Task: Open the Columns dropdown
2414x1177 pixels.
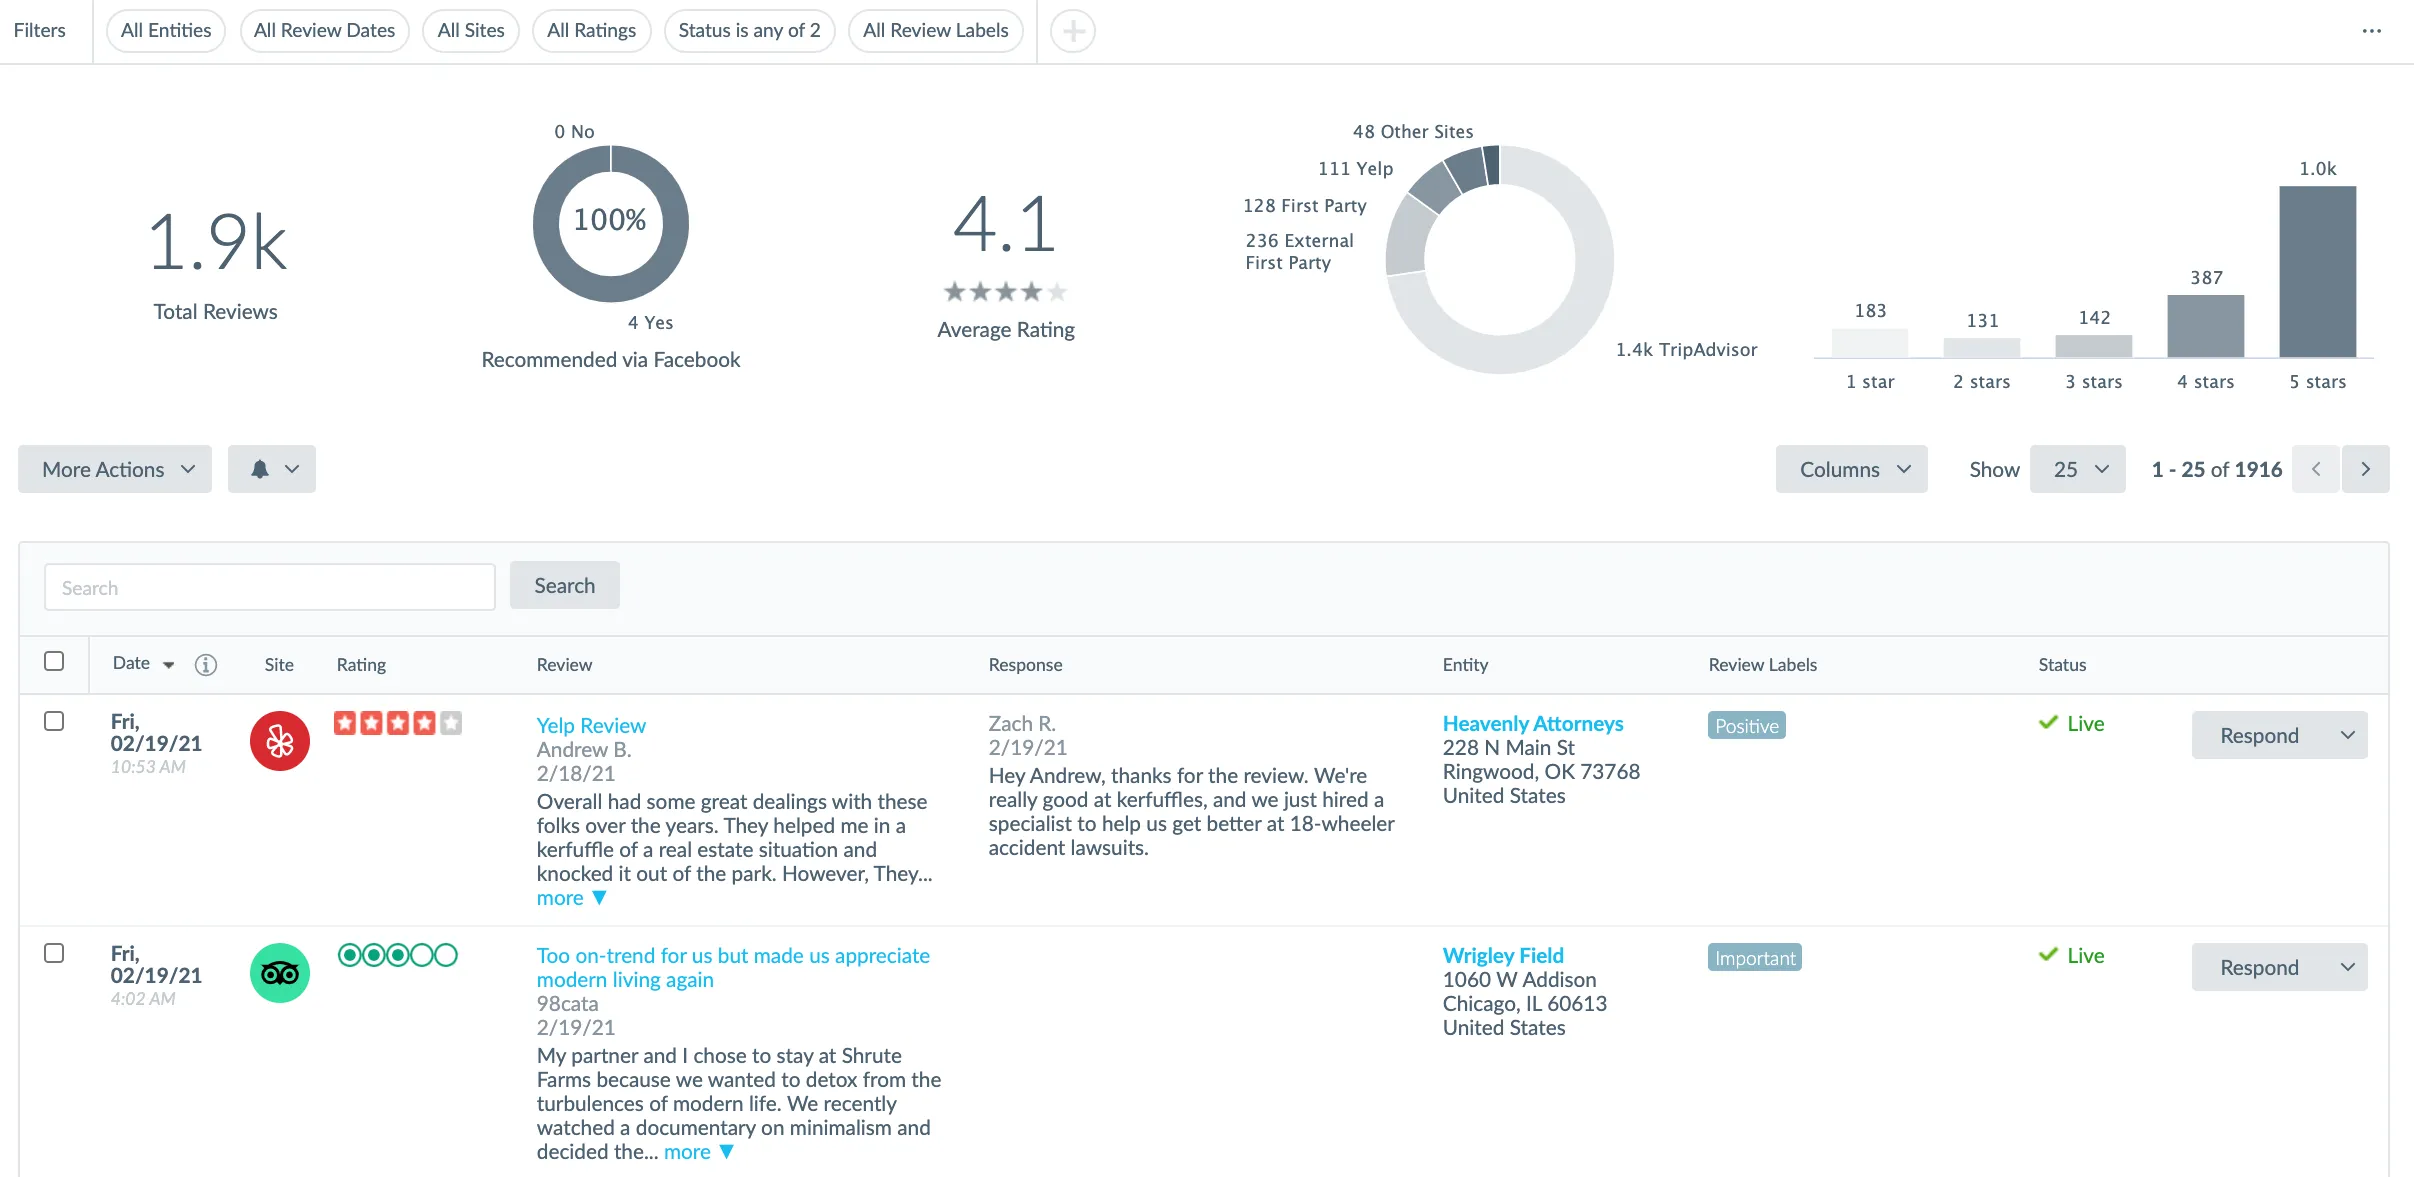Action: (1852, 469)
